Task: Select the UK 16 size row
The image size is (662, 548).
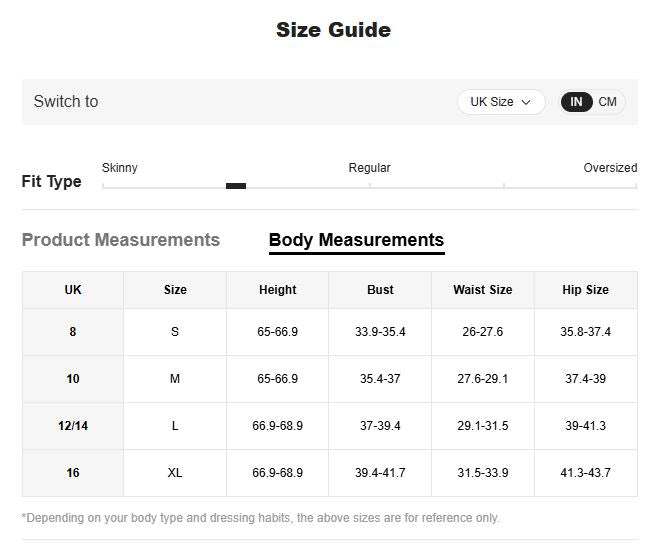Action: click(x=73, y=473)
